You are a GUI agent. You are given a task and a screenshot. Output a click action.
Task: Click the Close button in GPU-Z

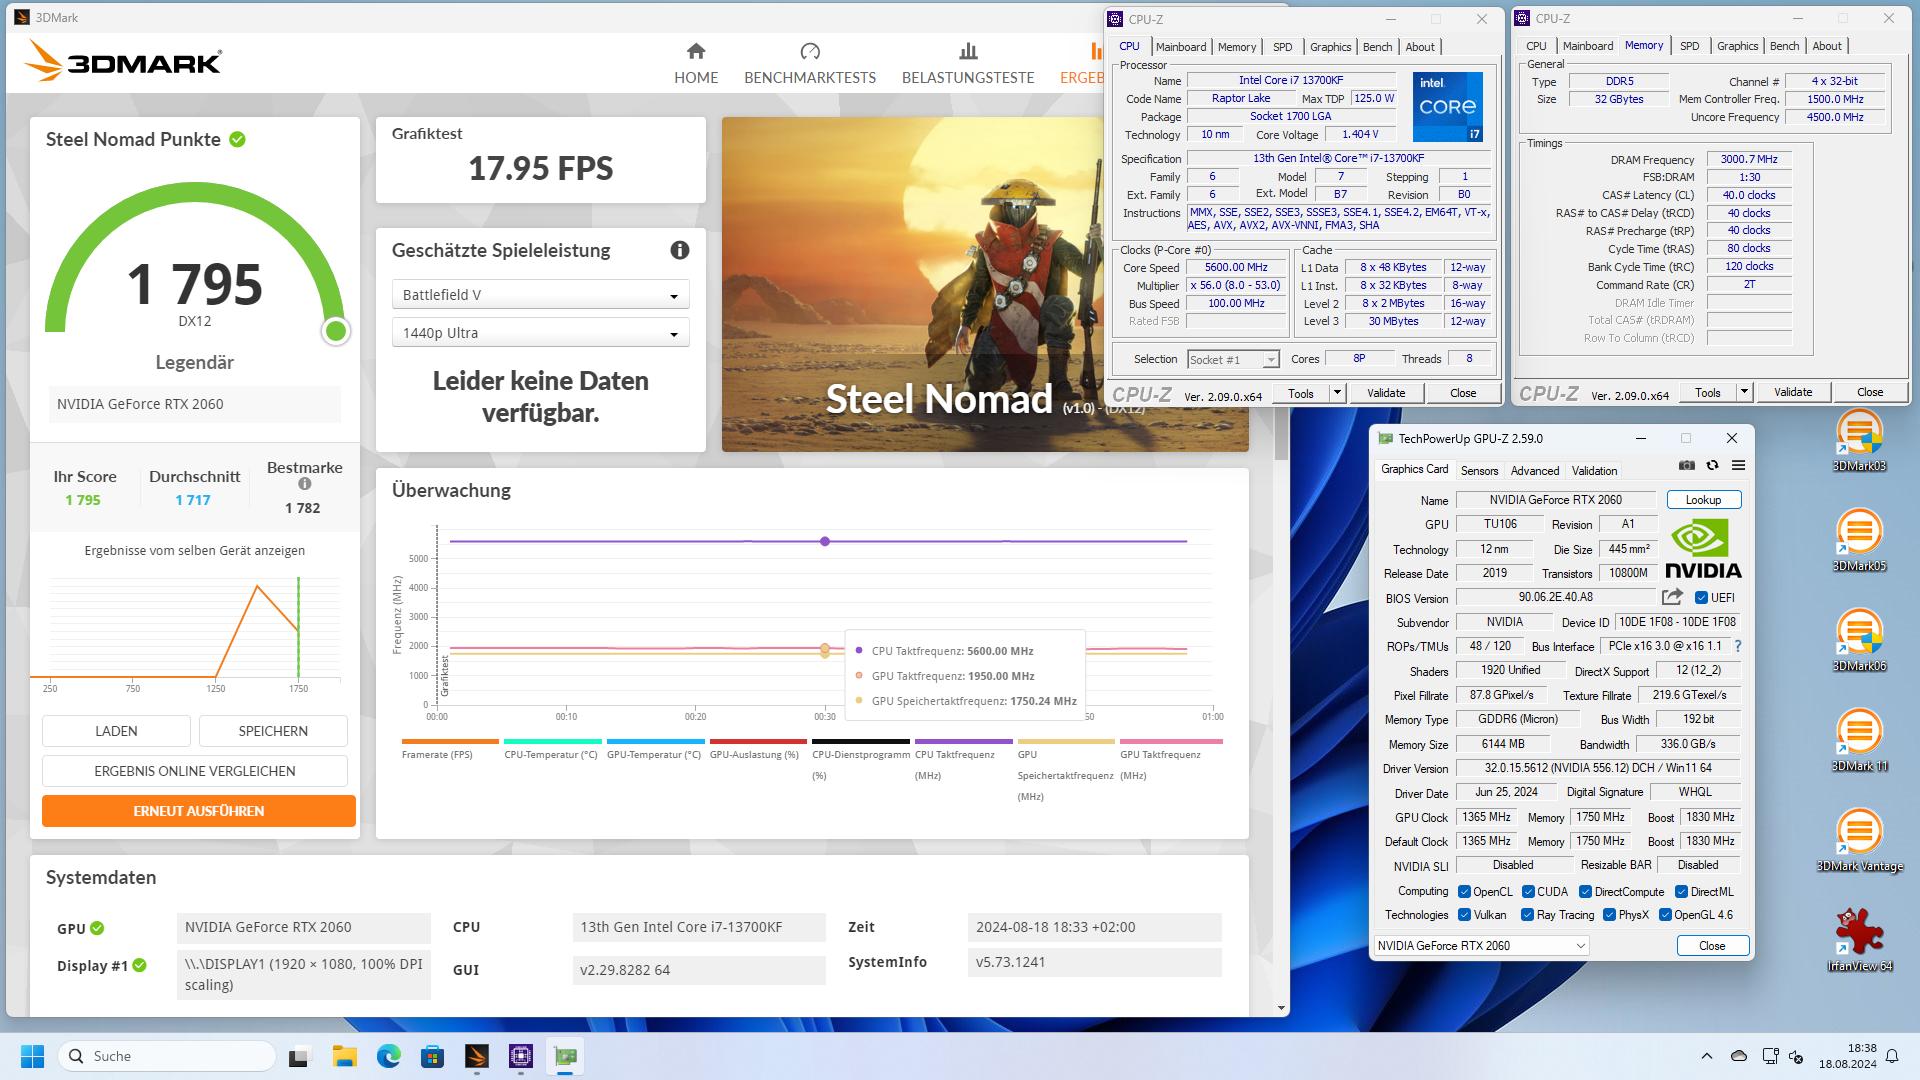pos(1712,946)
